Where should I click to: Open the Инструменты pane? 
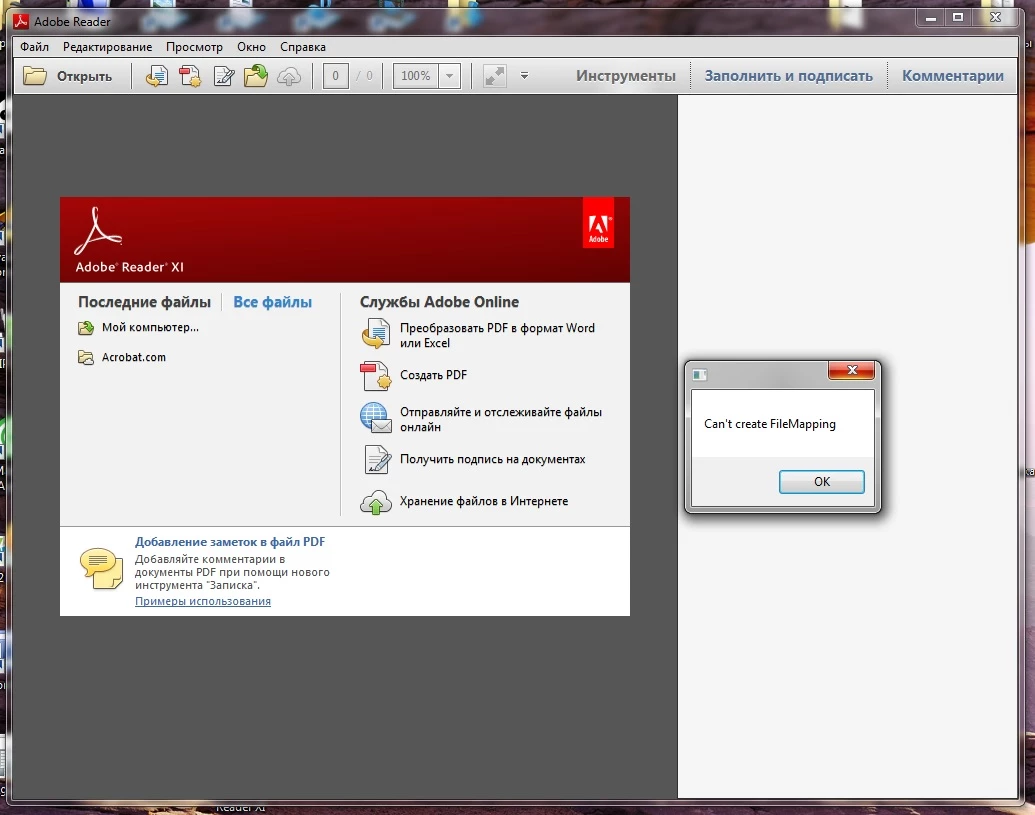(626, 76)
